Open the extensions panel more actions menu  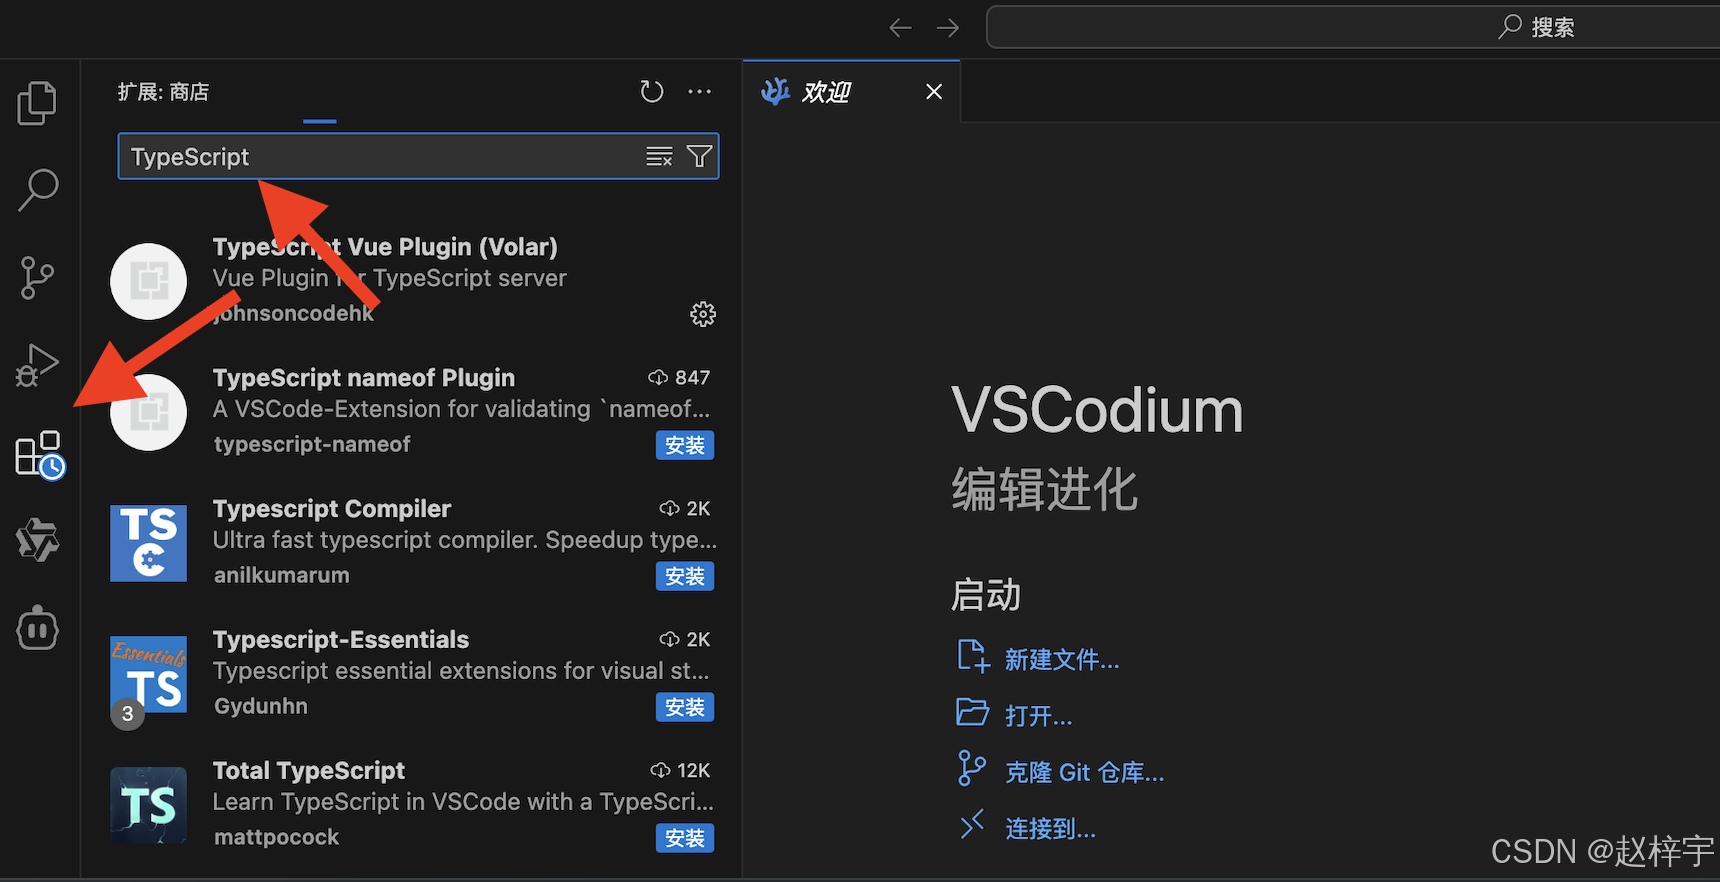pos(700,92)
